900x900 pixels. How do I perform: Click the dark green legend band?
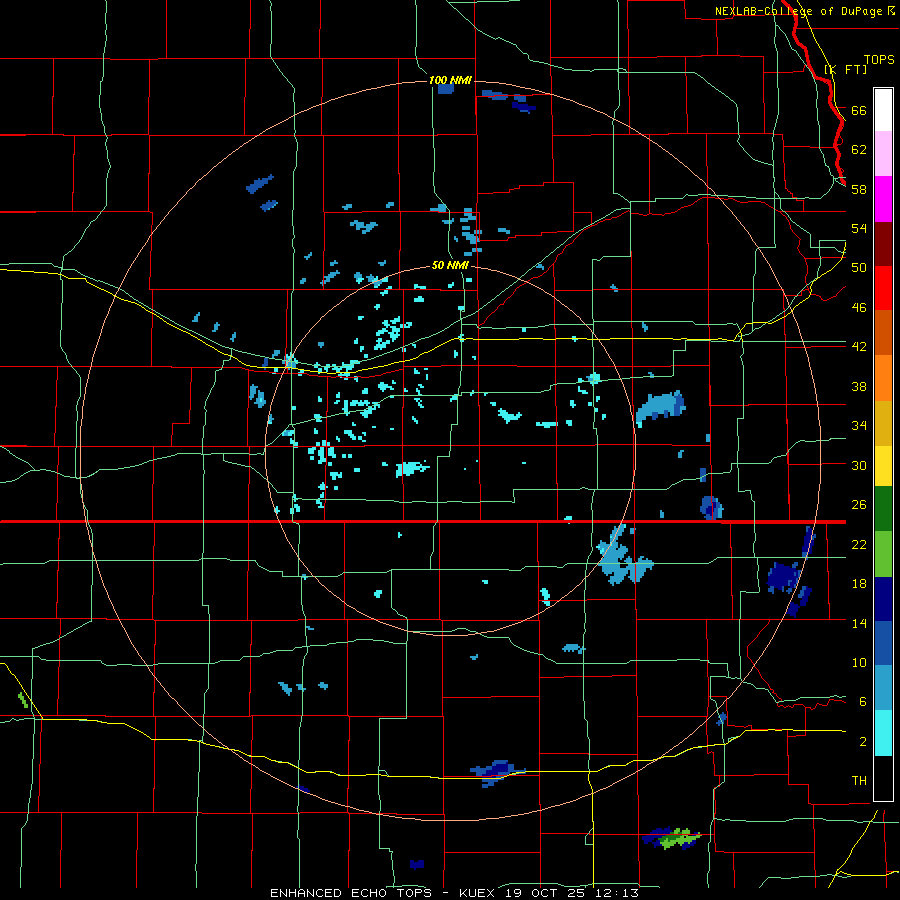[x=883, y=509]
